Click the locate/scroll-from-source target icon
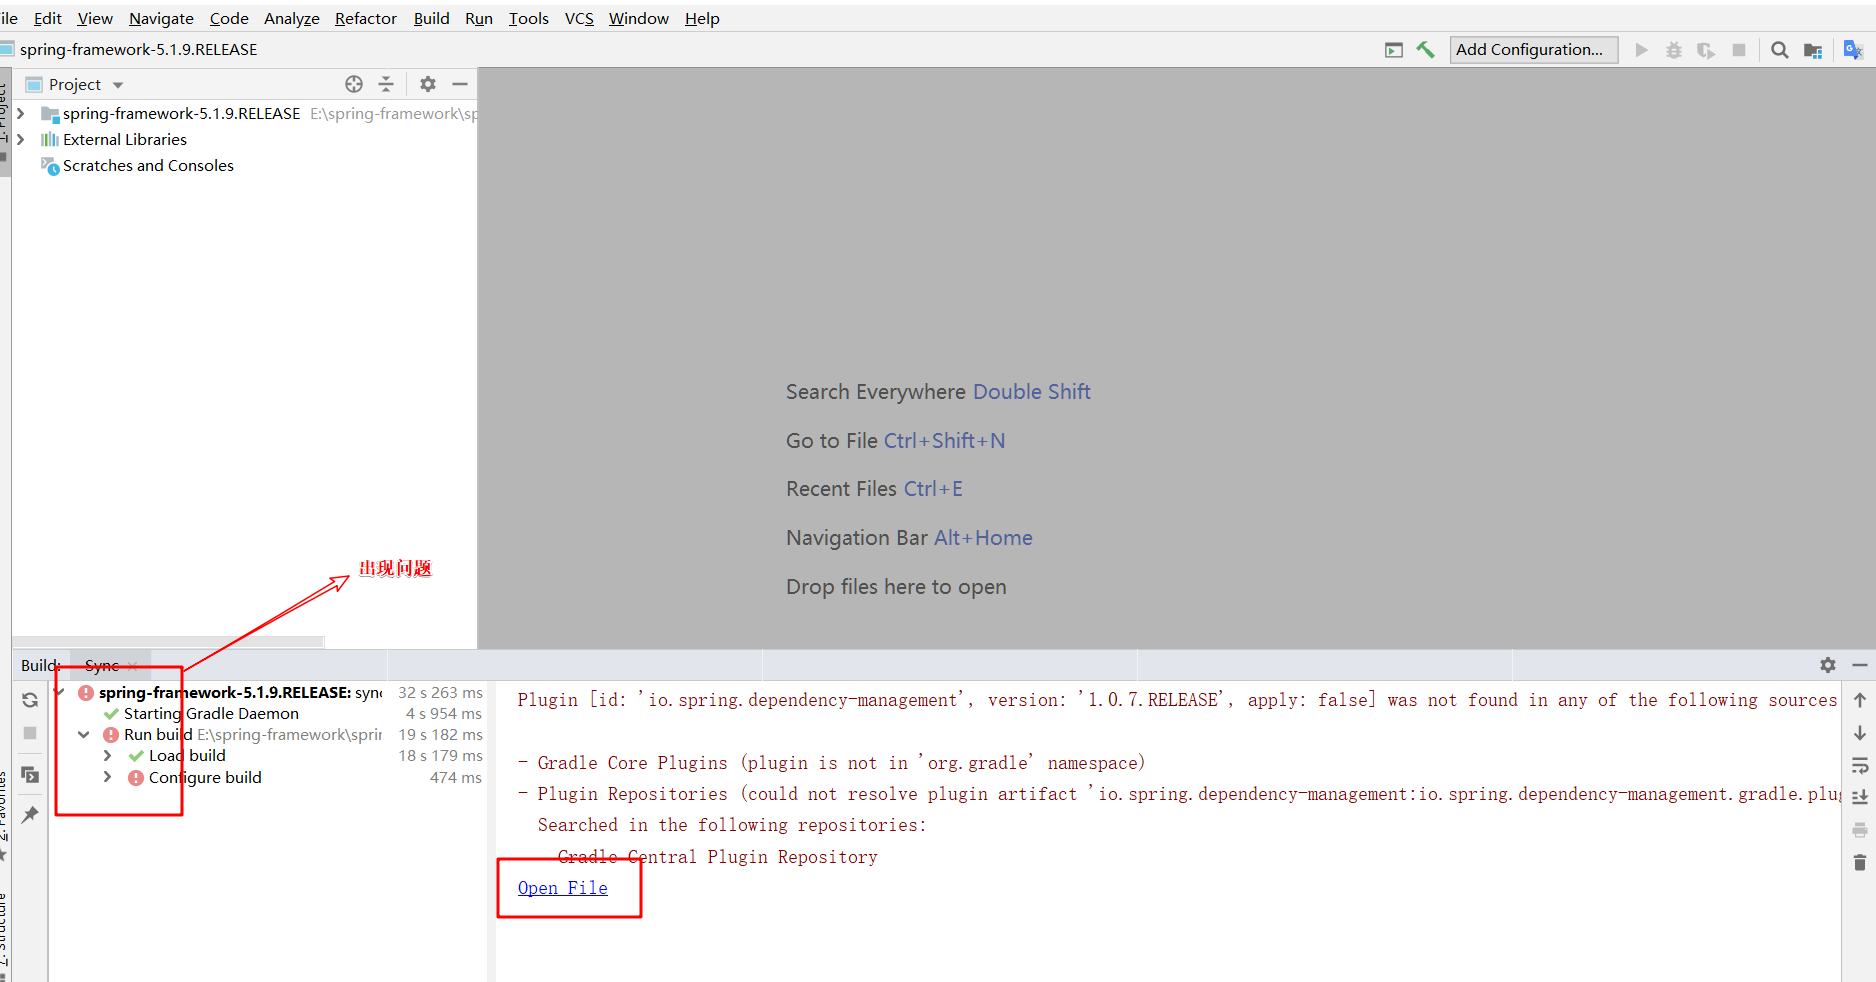The image size is (1876, 982). pyautogui.click(x=354, y=84)
